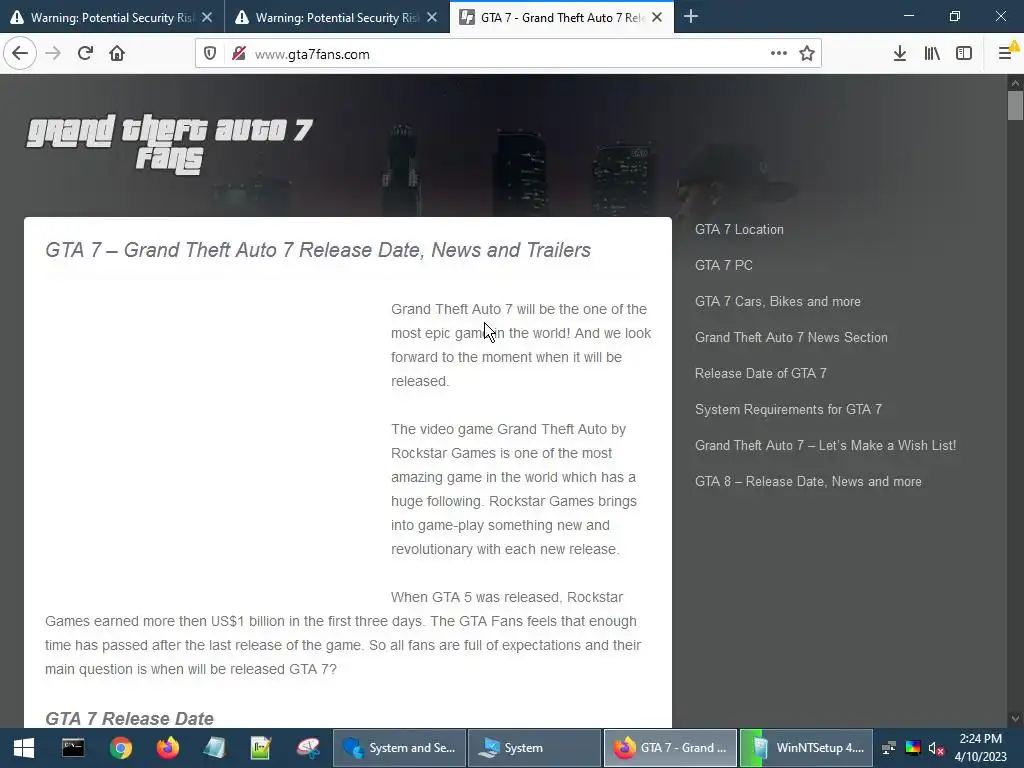Reload the current page
Screen dimensions: 1024x768
pyautogui.click(x=85, y=54)
